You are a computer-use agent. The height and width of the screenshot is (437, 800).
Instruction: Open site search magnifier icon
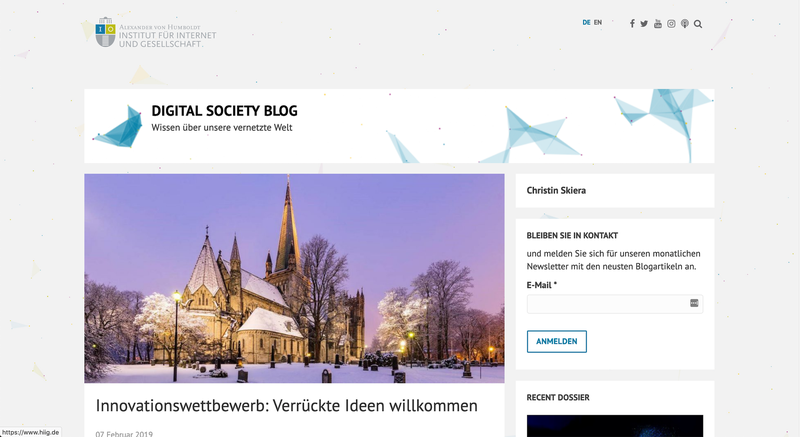[698, 24]
